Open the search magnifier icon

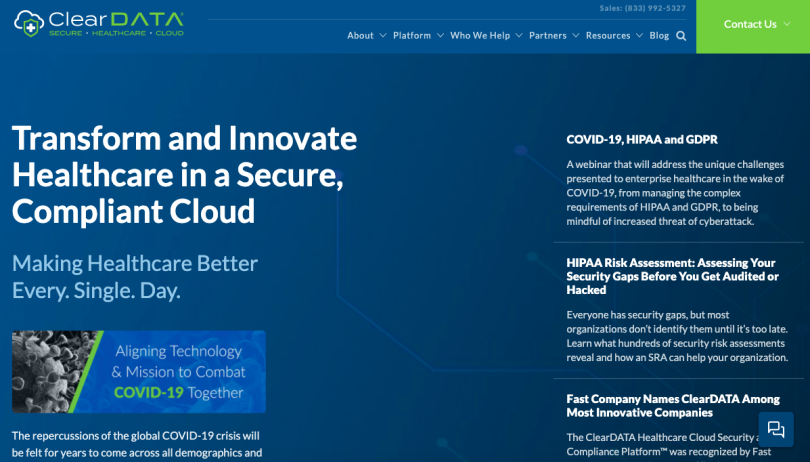point(681,36)
